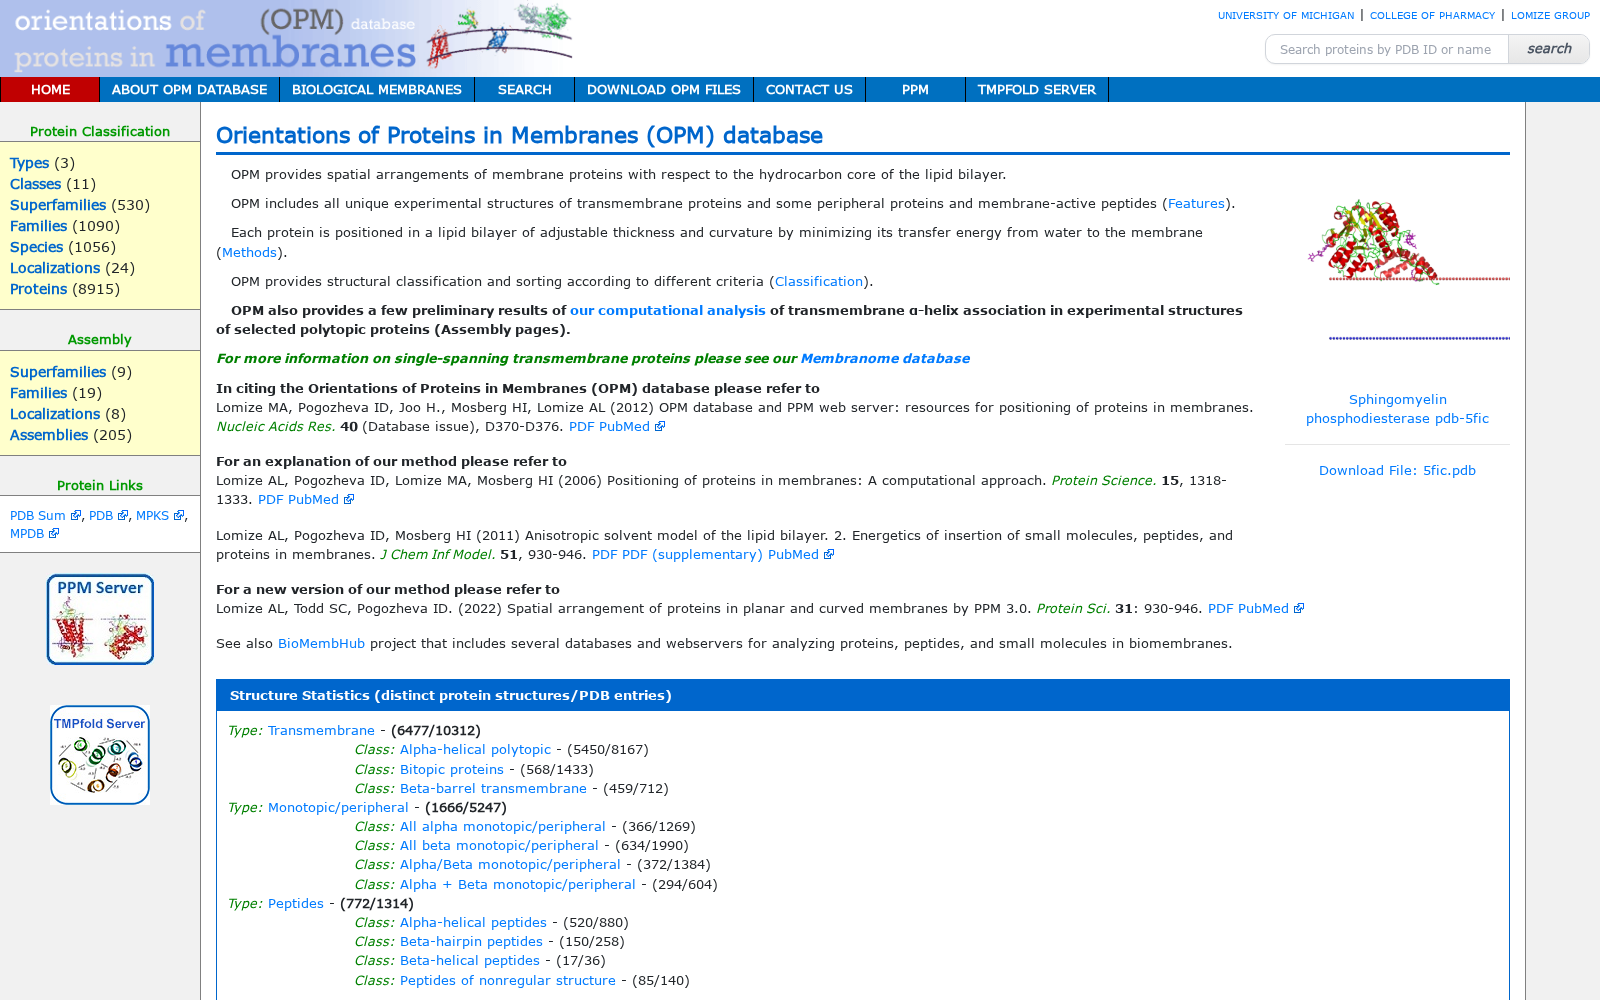Open Classes under Protein Classification
Screen dimensions: 1600x1000
35,184
